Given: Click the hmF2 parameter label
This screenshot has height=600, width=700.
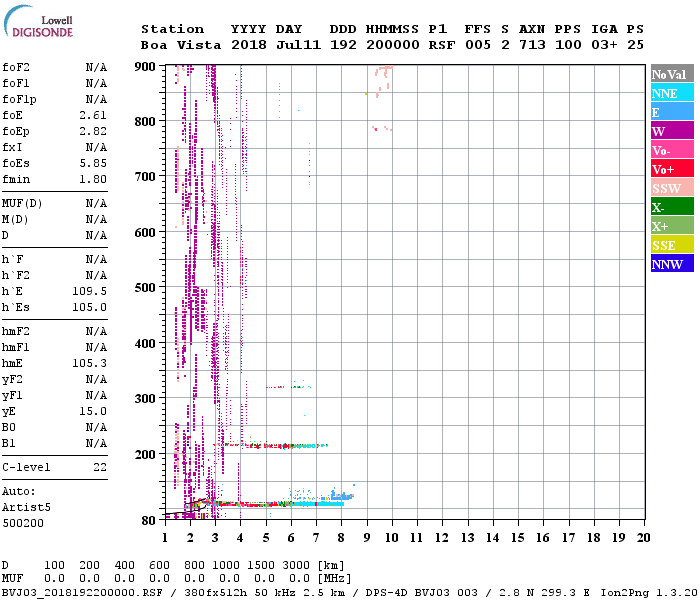Looking at the screenshot, I should (x=16, y=332).
